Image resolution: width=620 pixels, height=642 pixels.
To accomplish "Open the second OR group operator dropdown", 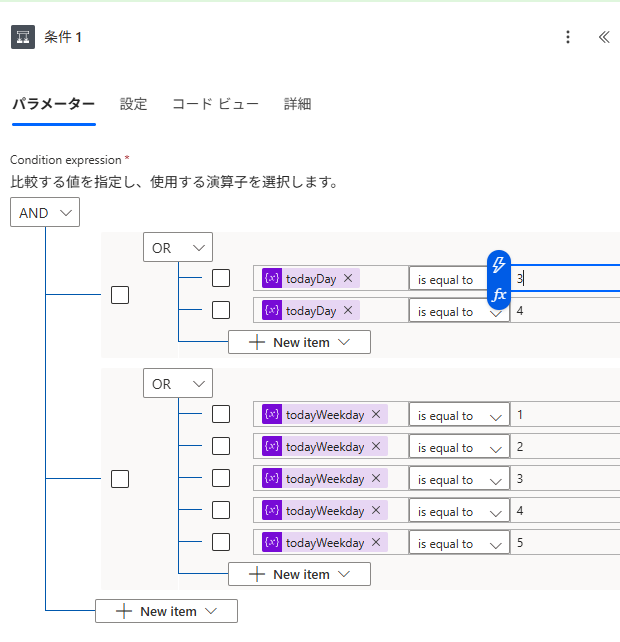I will pyautogui.click(x=178, y=383).
